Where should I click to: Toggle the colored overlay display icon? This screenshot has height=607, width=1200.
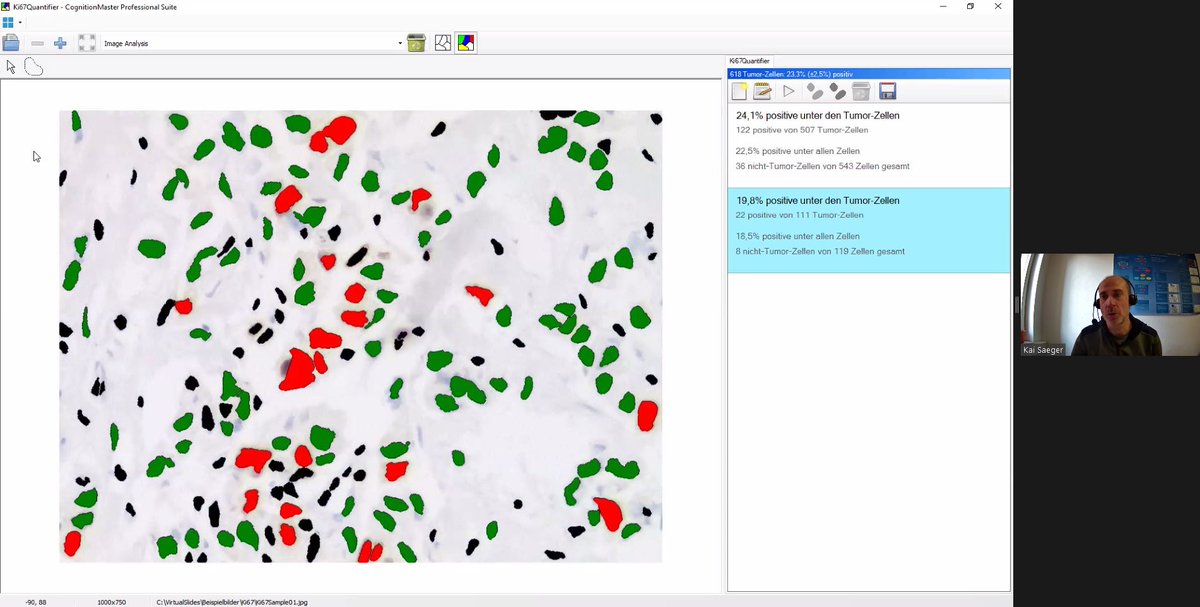465,43
